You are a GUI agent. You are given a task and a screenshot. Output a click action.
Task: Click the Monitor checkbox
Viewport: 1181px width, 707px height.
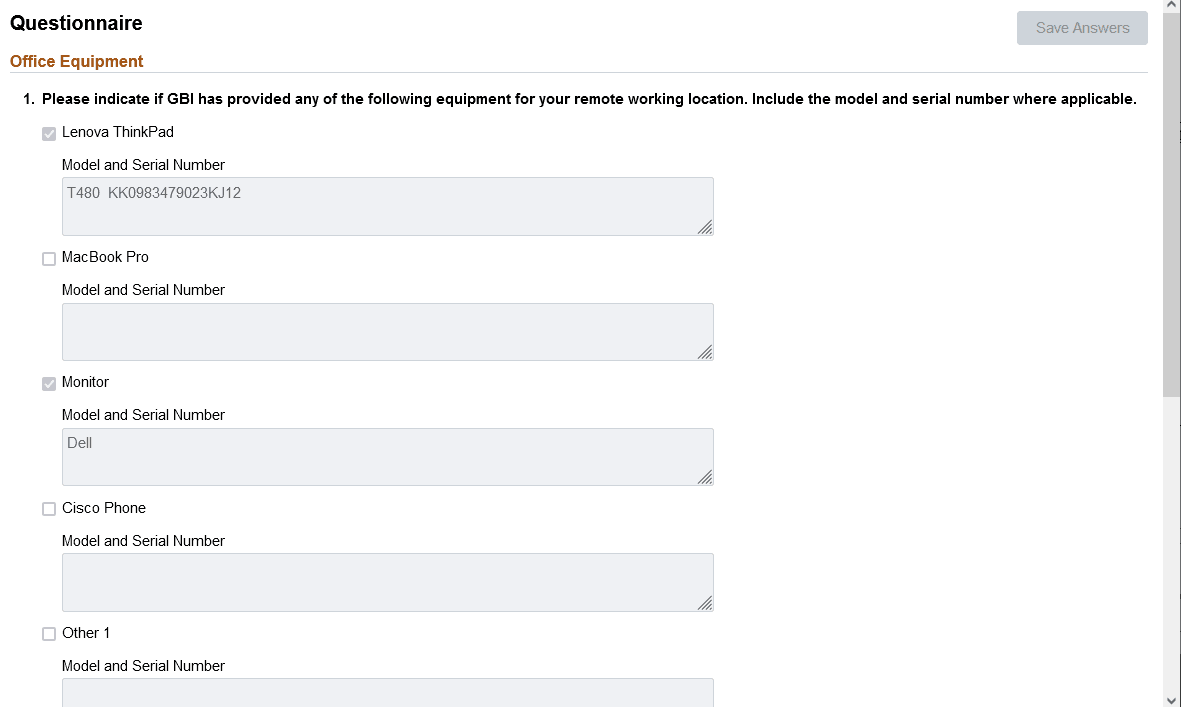49,383
